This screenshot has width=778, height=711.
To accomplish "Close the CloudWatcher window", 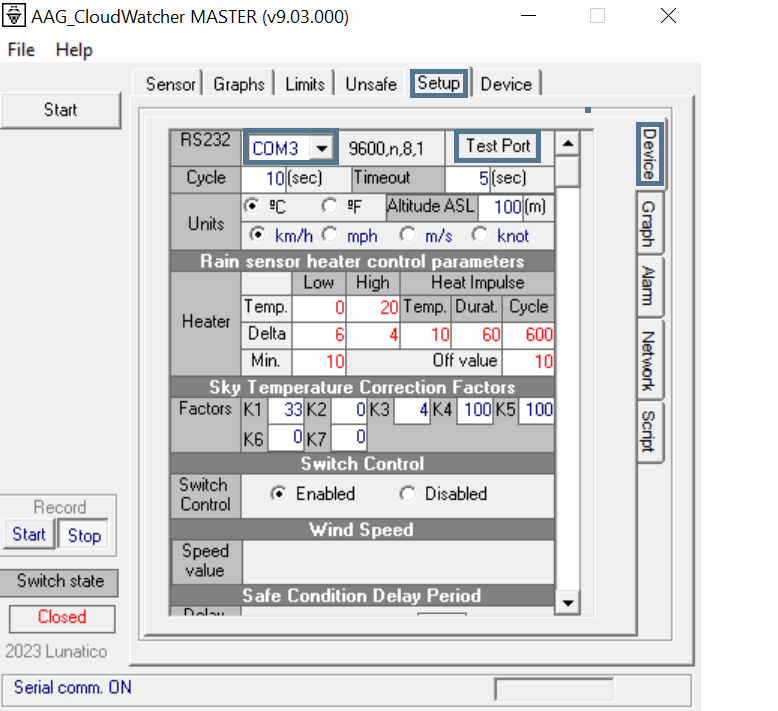I will [x=668, y=15].
